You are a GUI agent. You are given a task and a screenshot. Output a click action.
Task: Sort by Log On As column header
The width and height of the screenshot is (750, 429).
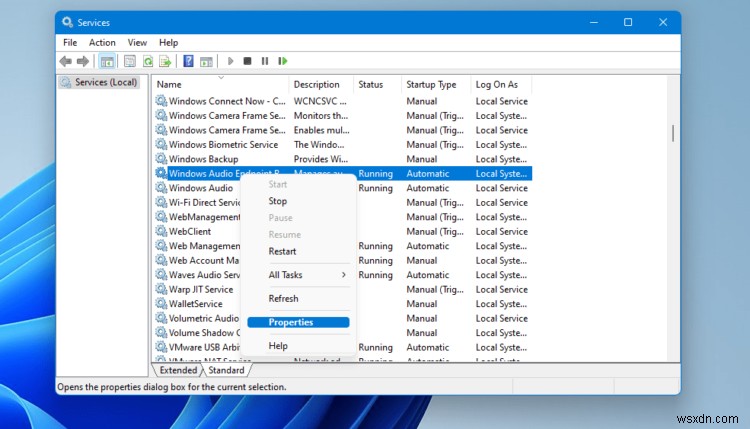click(x=496, y=85)
